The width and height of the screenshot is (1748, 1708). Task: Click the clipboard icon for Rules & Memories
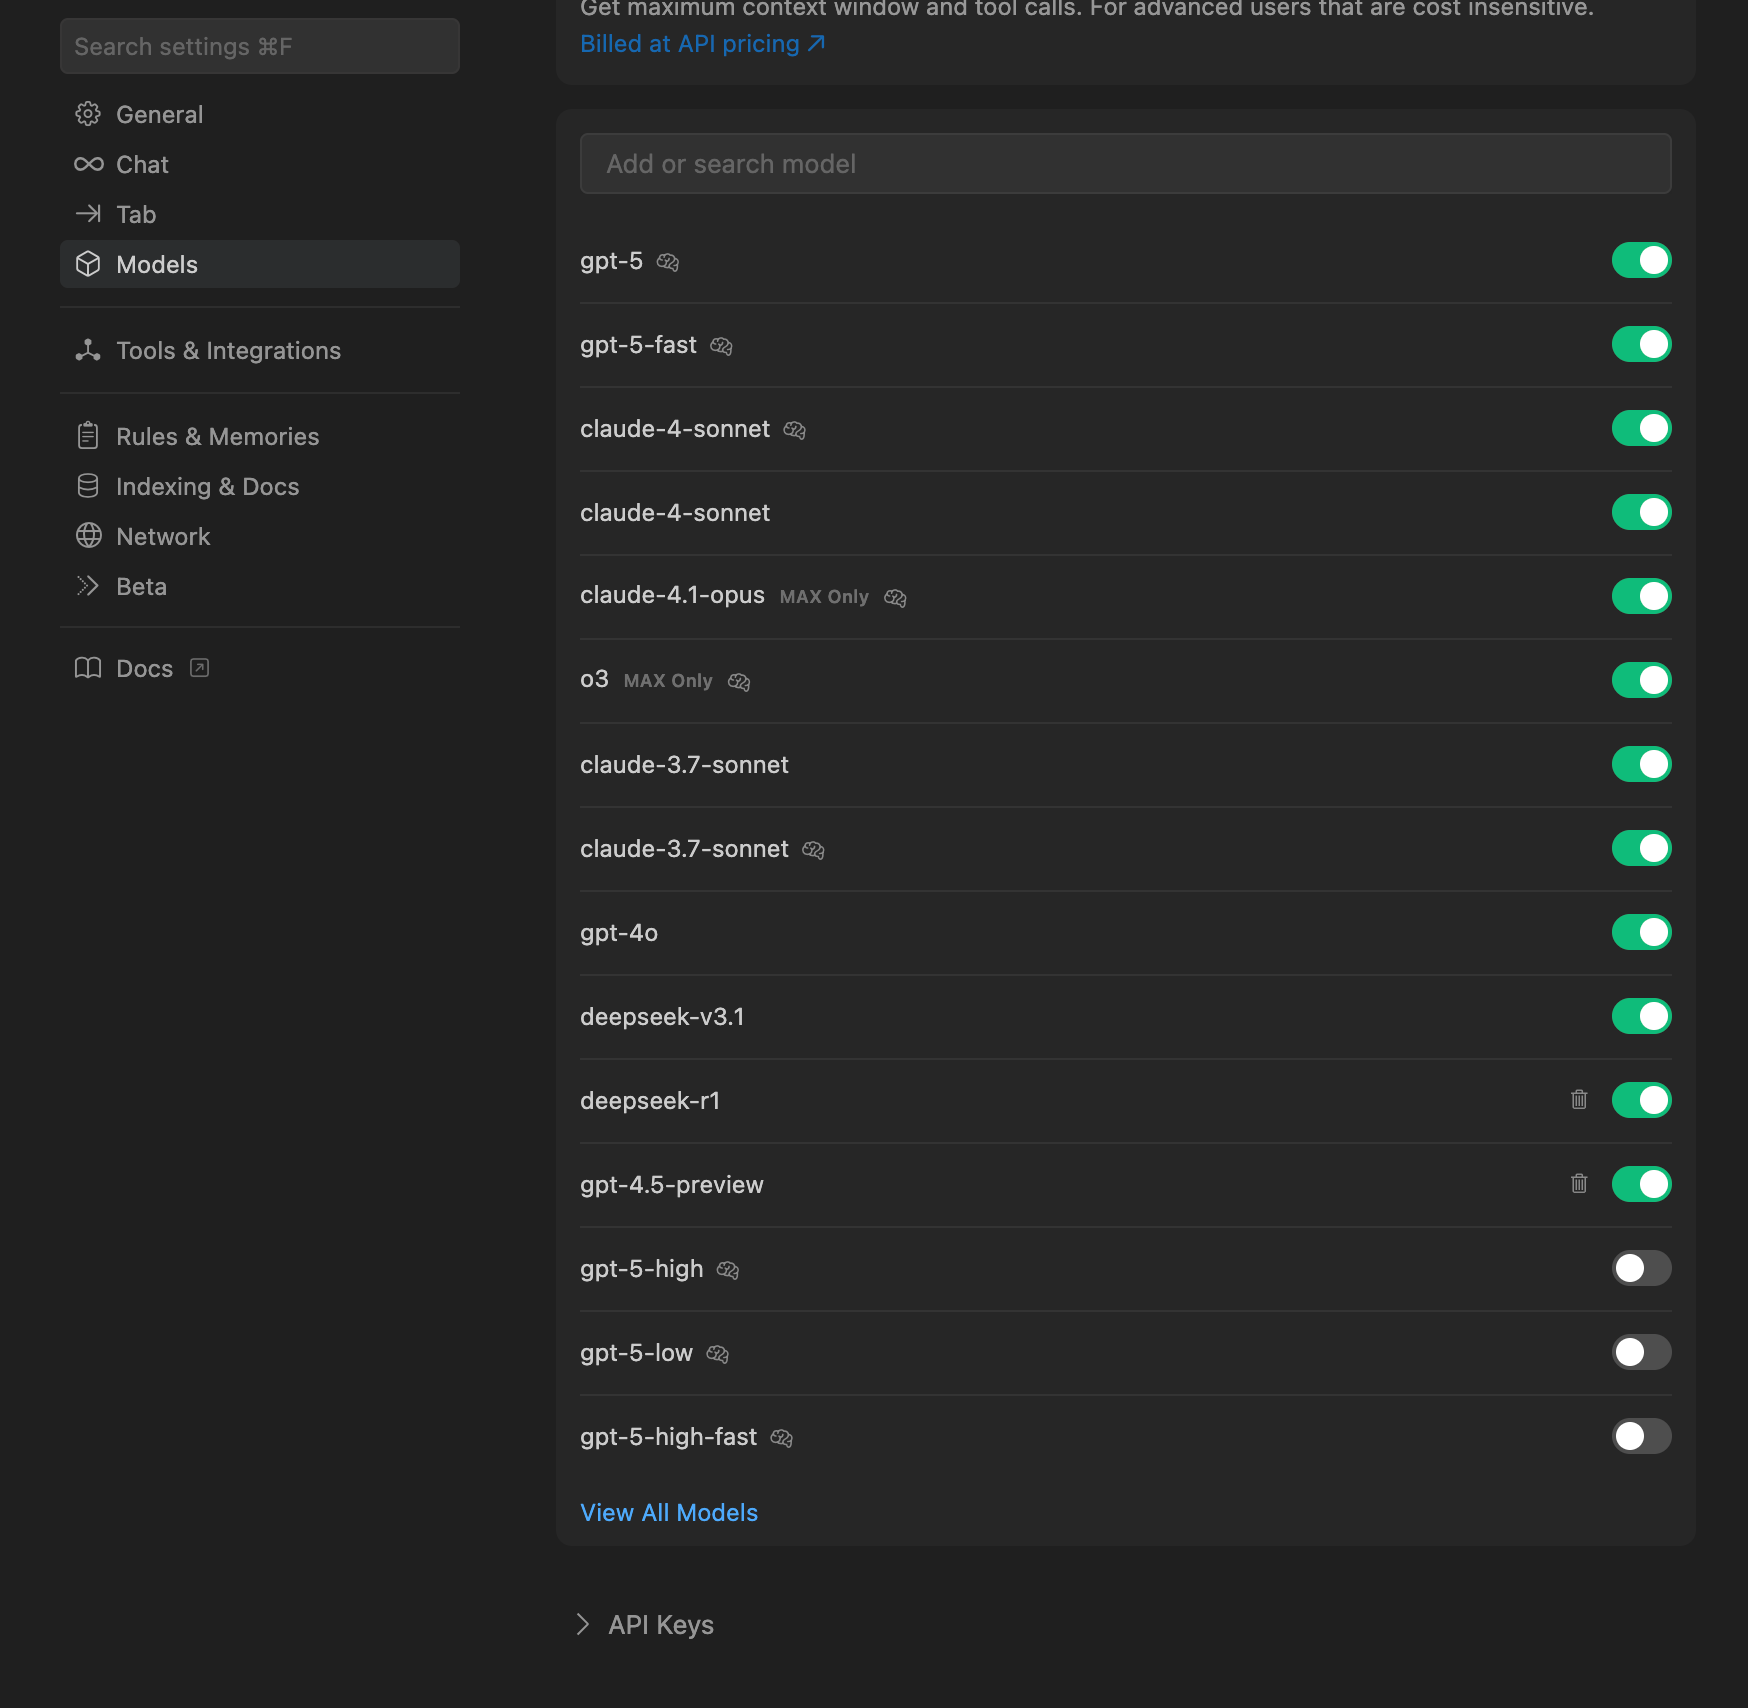click(x=88, y=436)
